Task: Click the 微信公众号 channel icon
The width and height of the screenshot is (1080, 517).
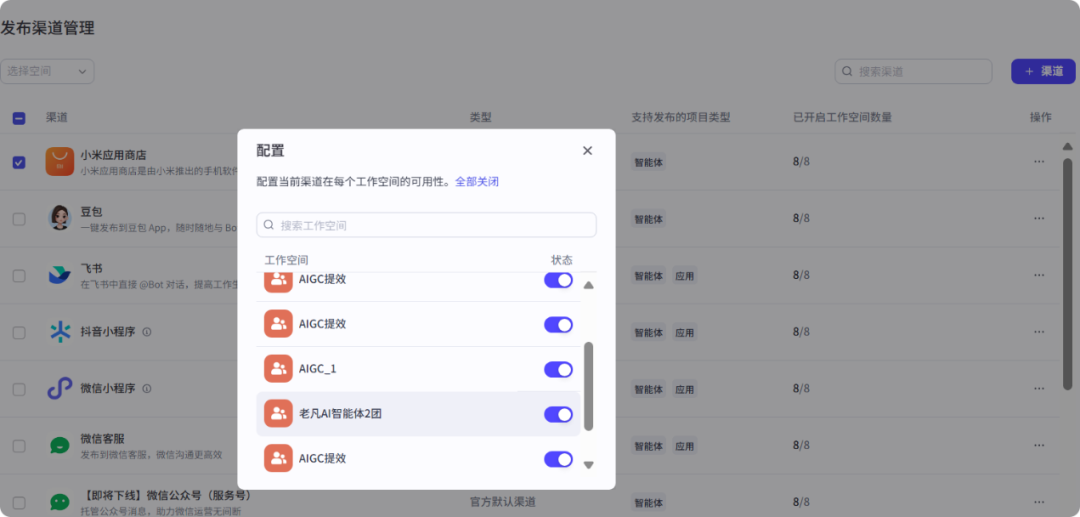Action: point(60,502)
